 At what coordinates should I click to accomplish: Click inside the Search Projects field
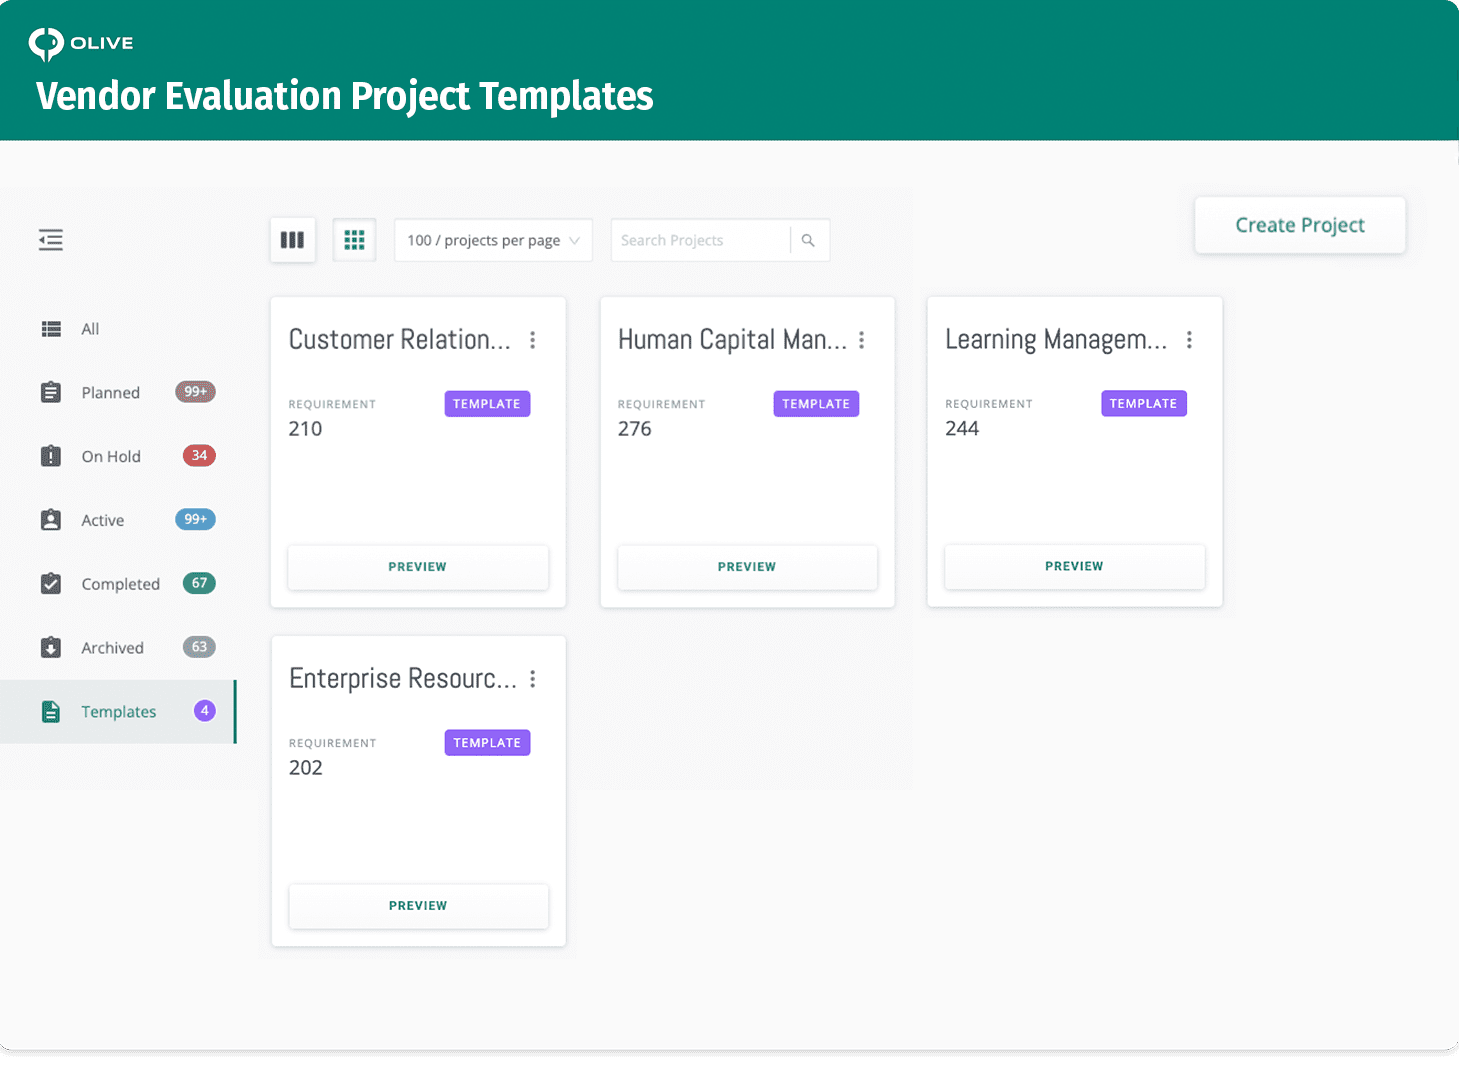700,240
